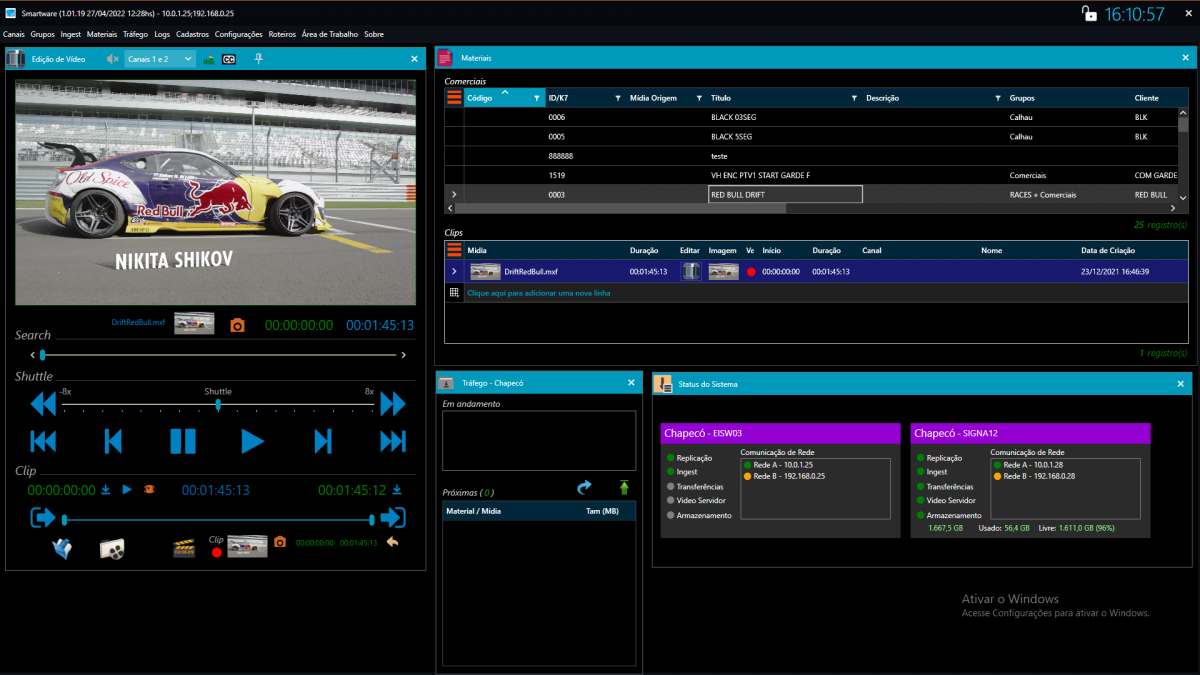Open the ID/K7 column filter
The width and height of the screenshot is (1200, 675).
click(618, 98)
